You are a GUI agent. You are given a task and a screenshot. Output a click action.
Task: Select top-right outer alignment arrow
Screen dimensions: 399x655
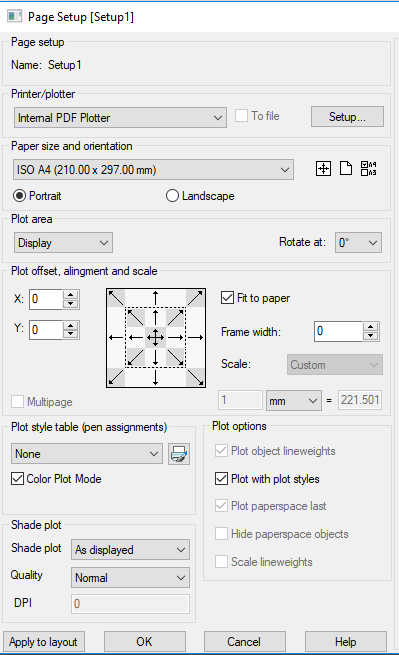tap(195, 298)
